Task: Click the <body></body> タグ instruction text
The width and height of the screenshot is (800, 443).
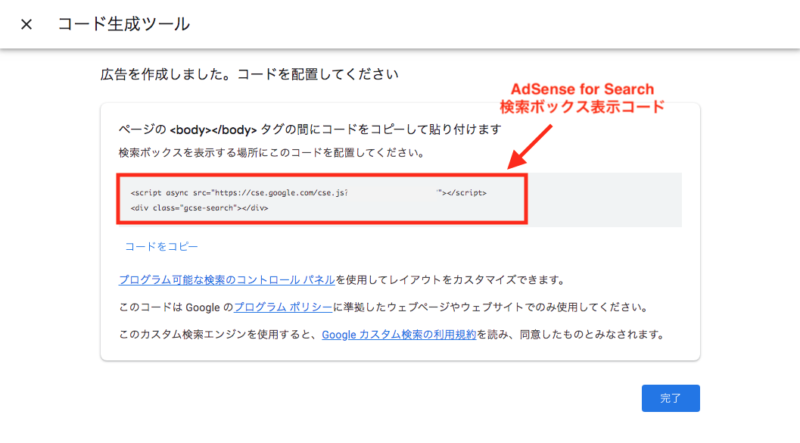Action: coord(310,130)
